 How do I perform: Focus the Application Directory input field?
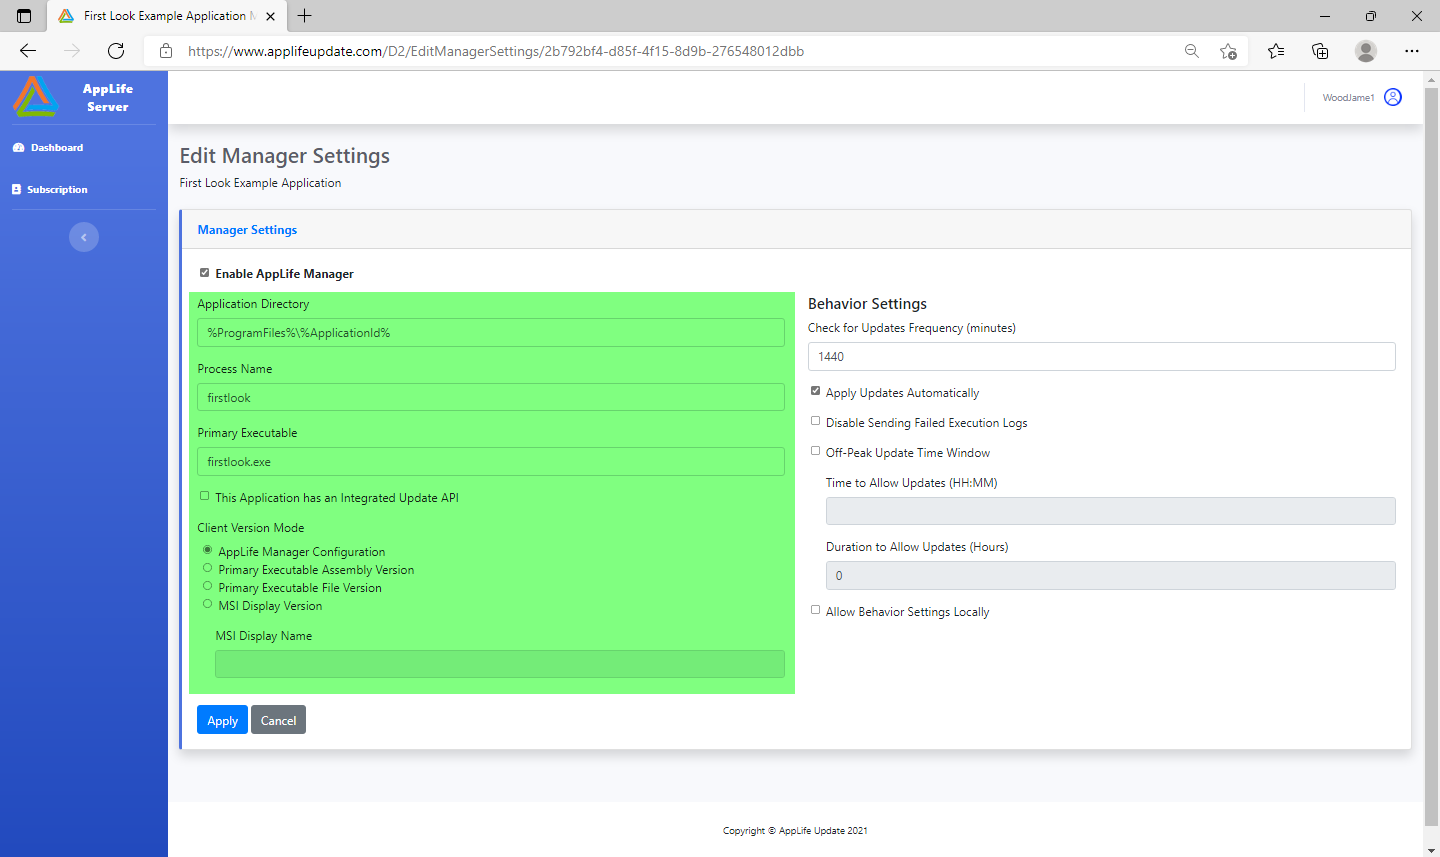(491, 333)
